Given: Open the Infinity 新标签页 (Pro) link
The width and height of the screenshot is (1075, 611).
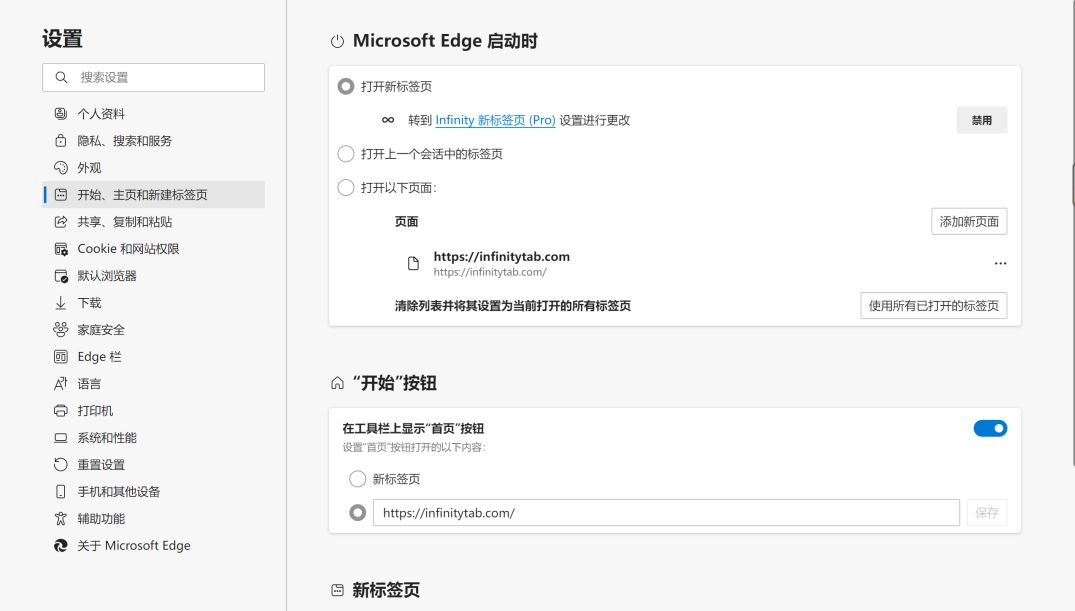Looking at the screenshot, I should pyautogui.click(x=495, y=120).
